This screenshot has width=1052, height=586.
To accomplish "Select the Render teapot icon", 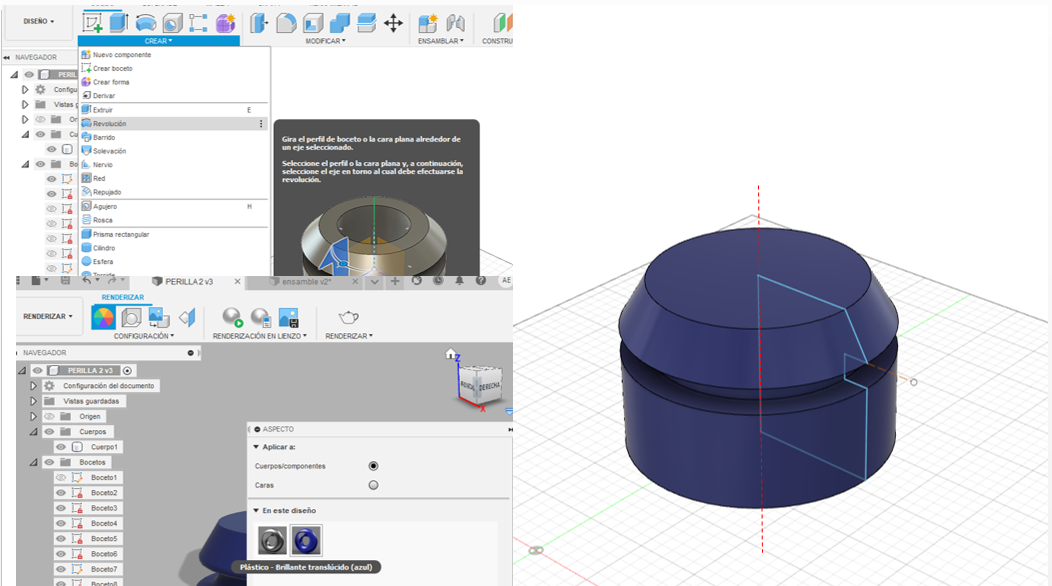I will [348, 317].
